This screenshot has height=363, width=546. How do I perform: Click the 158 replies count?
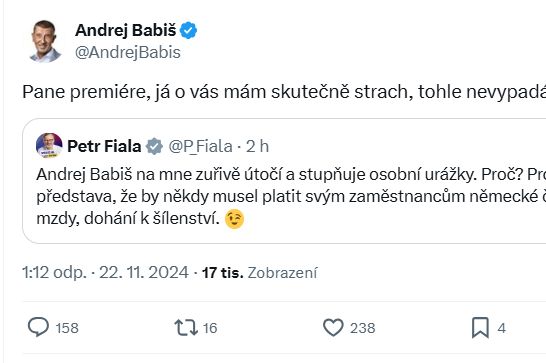click(x=67, y=328)
